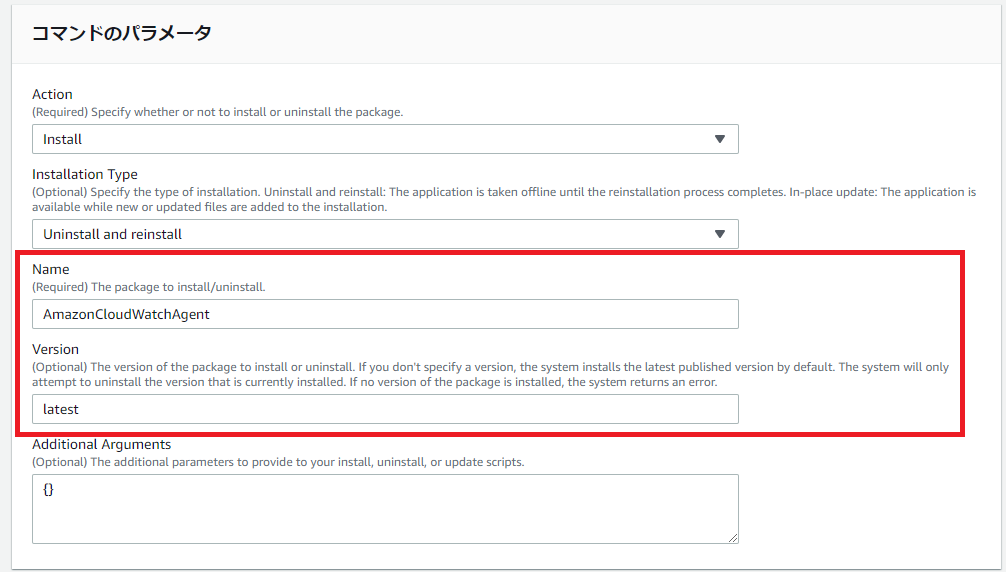Click the '(Optional) The additional parameters' description
Viewport: 1006px width, 572px height.
(278, 462)
